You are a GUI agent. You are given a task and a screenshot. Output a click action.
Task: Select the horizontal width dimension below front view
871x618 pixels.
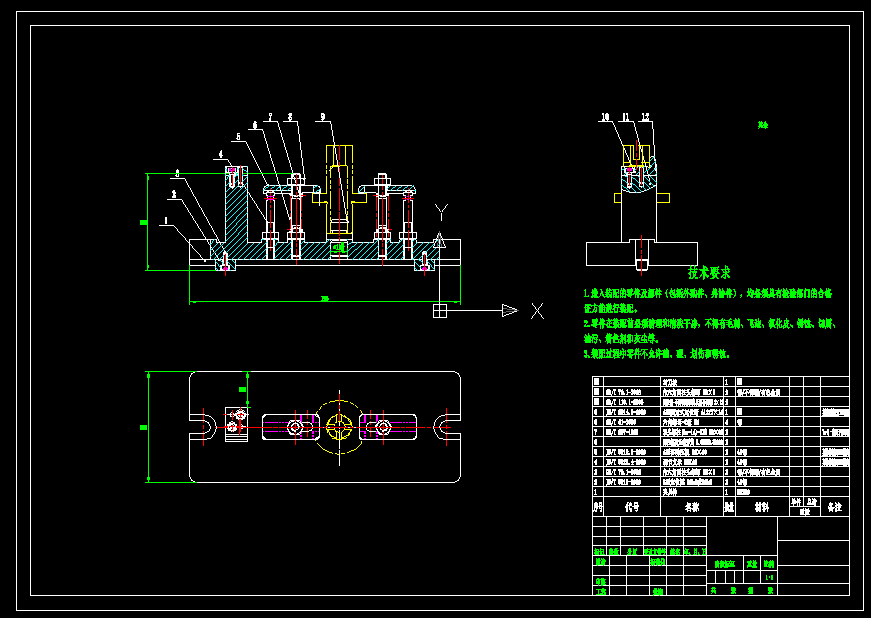pyautogui.click(x=325, y=300)
